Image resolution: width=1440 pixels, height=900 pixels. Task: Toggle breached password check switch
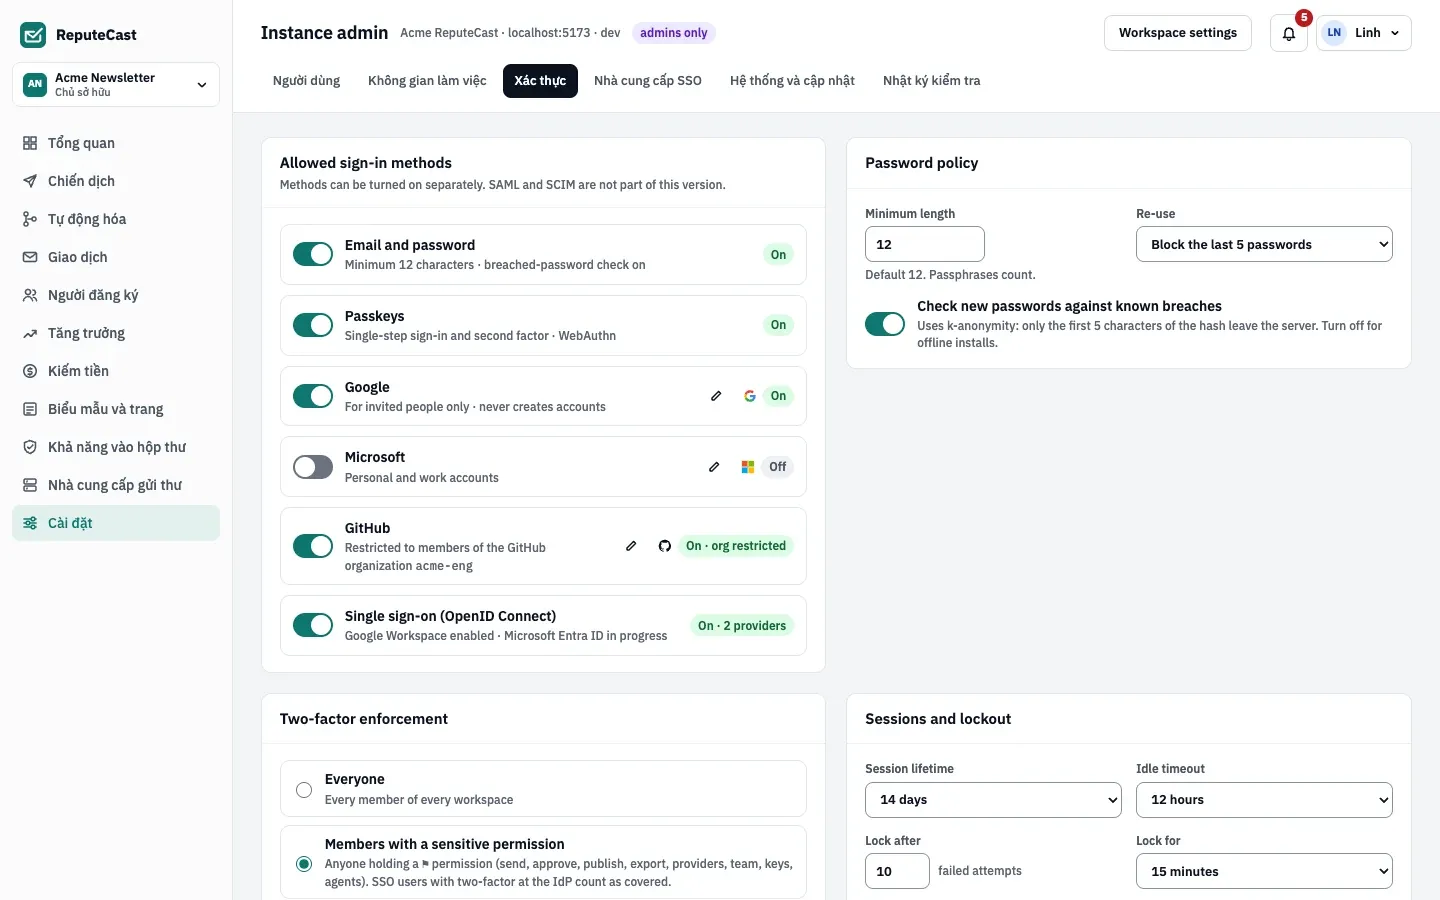pyautogui.click(x=885, y=324)
